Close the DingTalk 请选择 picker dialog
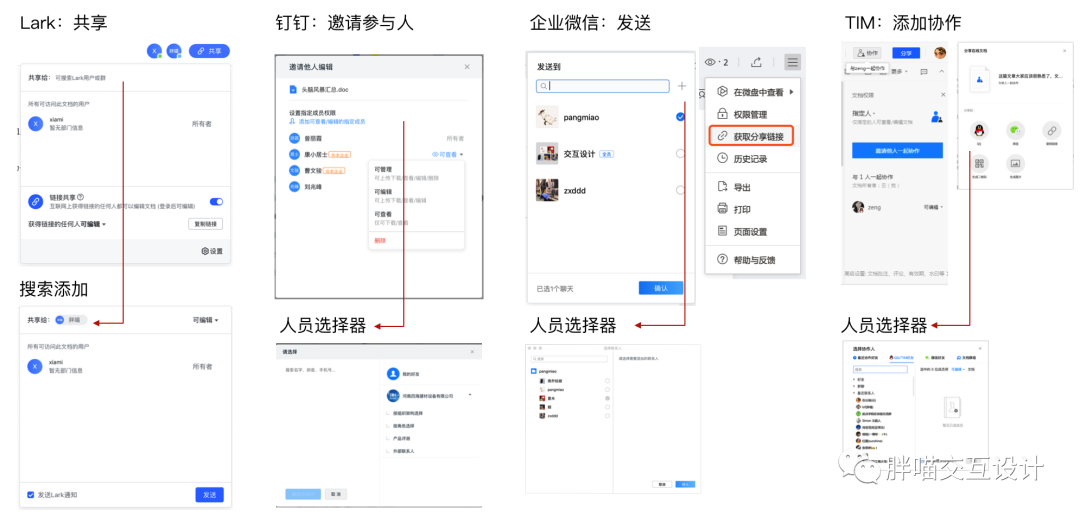The width and height of the screenshot is (1080, 516). point(472,352)
